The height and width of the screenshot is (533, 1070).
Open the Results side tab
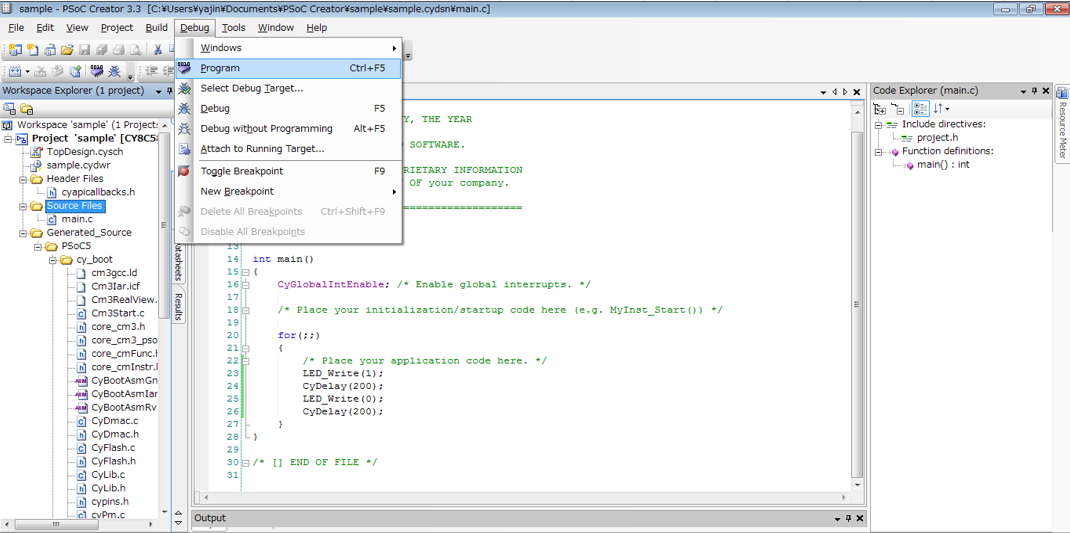(x=179, y=306)
